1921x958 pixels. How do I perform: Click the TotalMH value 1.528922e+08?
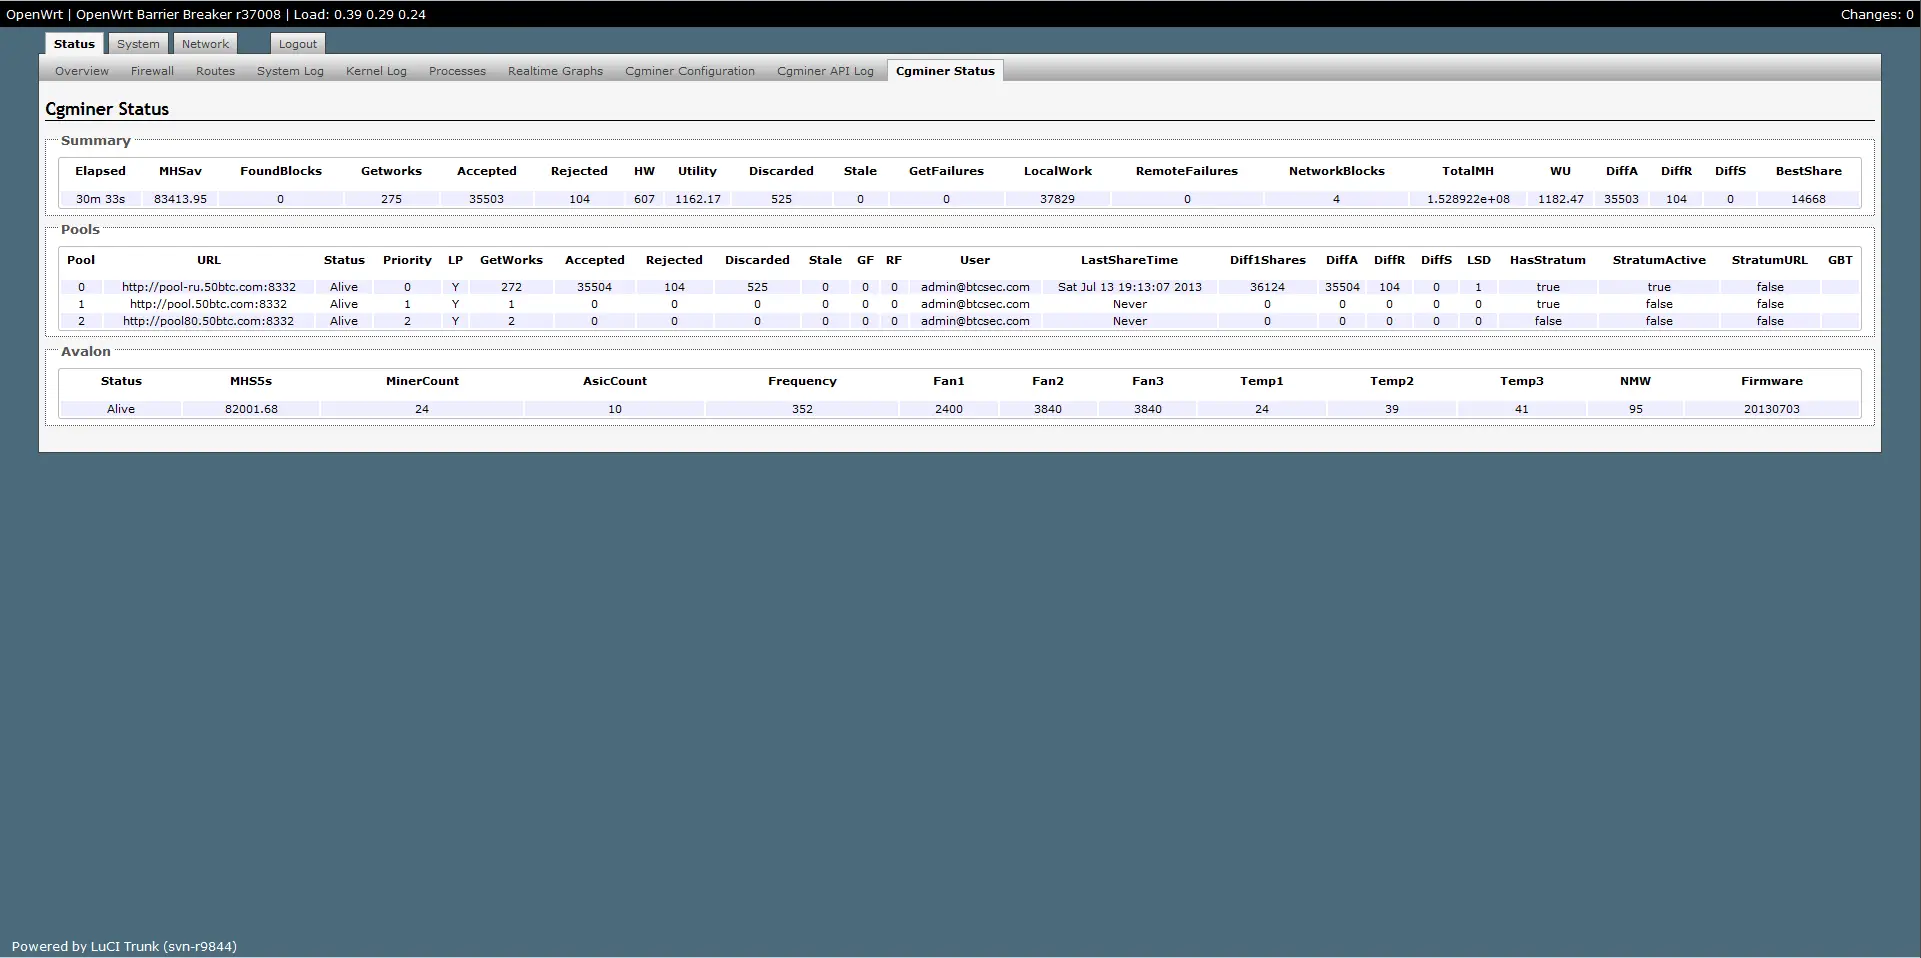1468,199
